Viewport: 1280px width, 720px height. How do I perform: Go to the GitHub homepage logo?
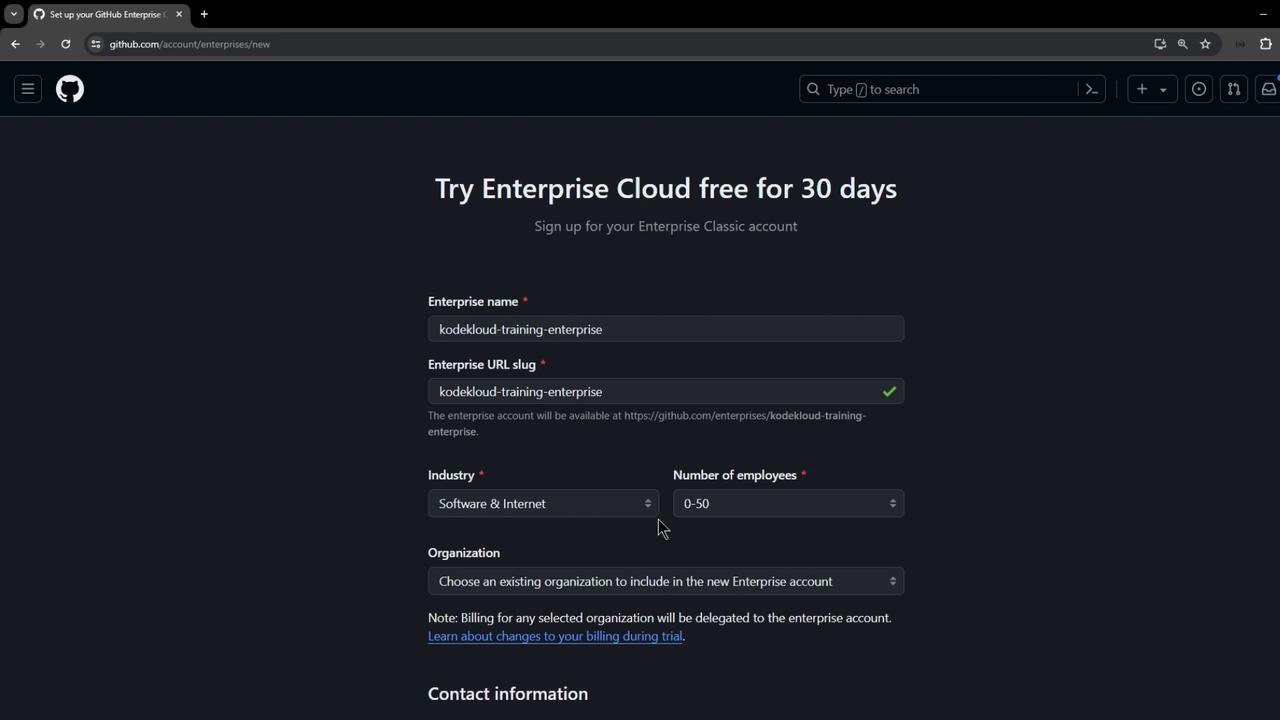pyautogui.click(x=70, y=89)
